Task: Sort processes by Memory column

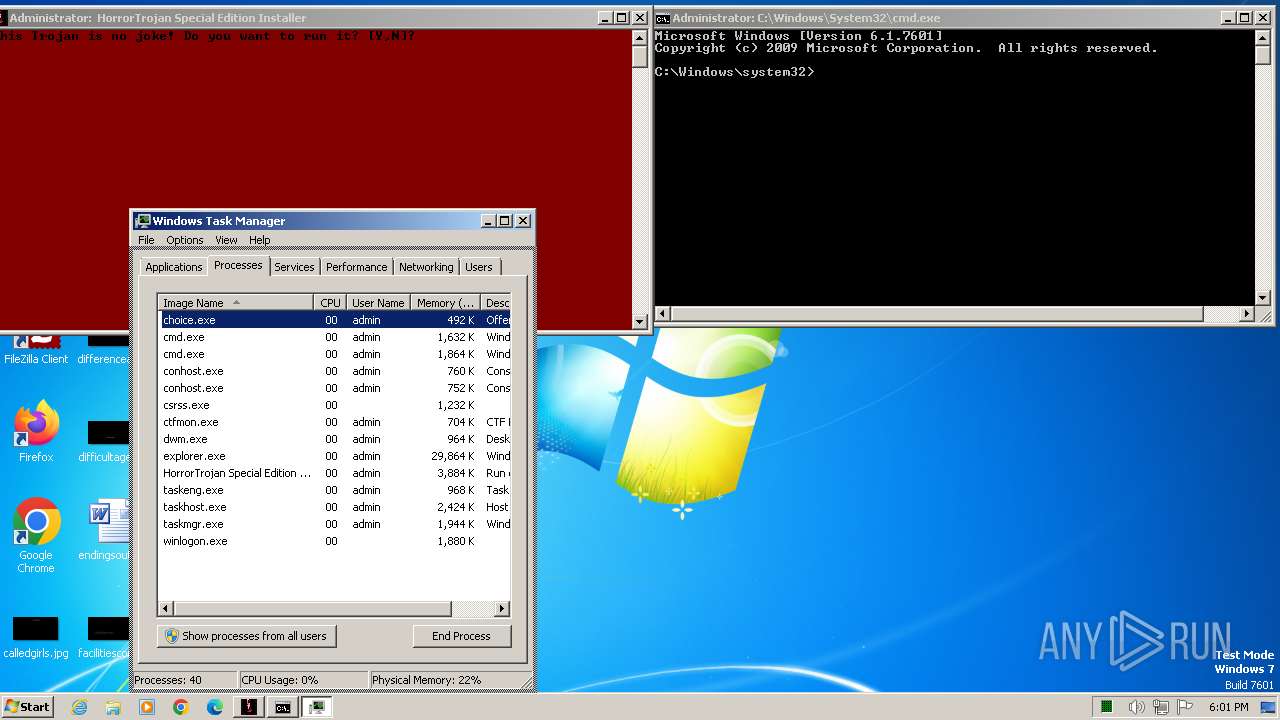Action: 445,303
